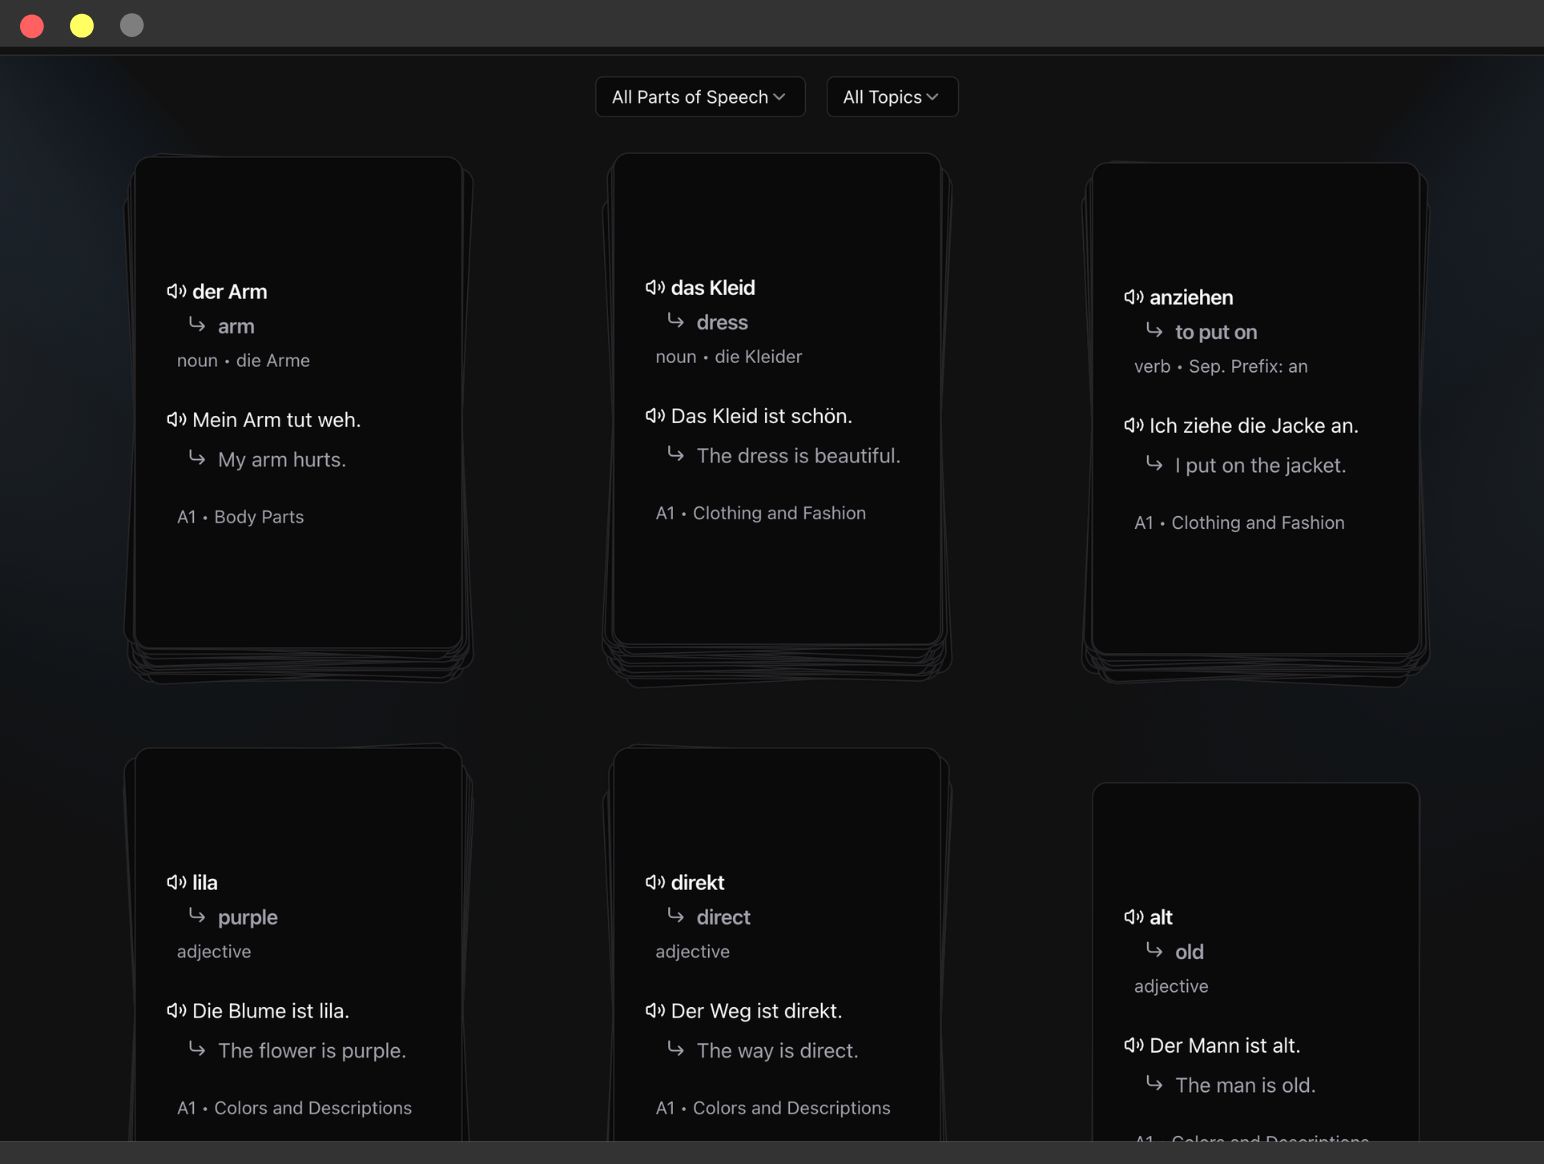Play audio for 'Der Mann ist alt.'
Image resolution: width=1544 pixels, height=1164 pixels.
(1133, 1045)
